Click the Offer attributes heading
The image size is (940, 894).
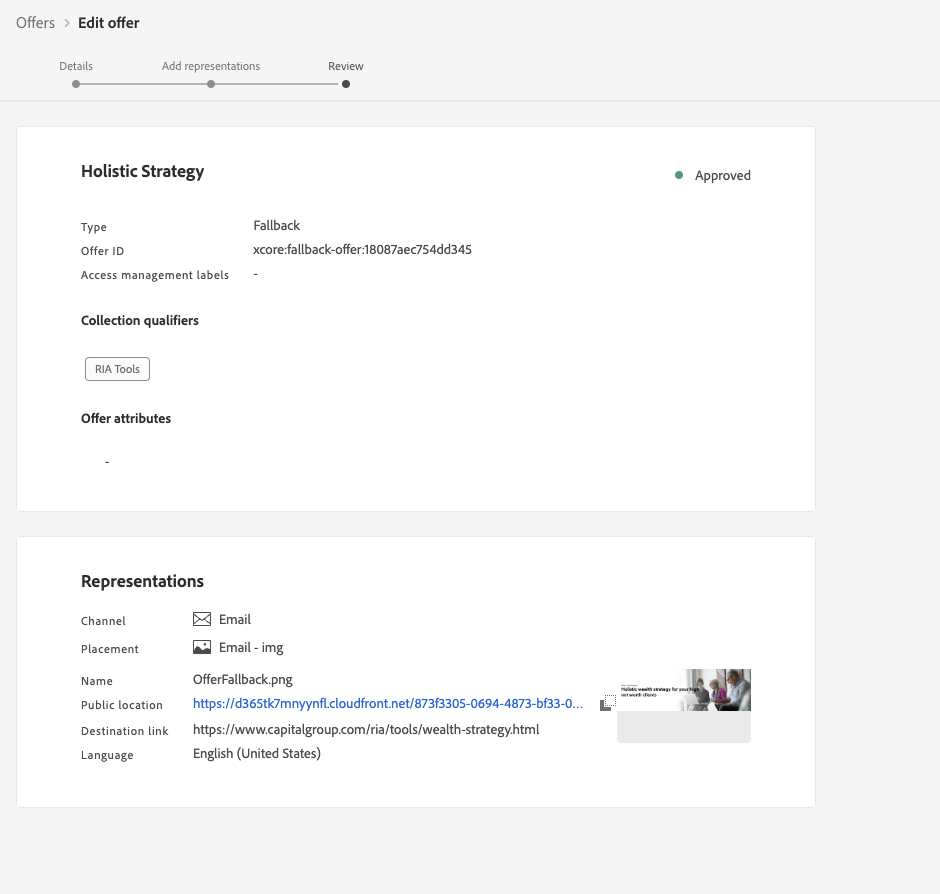(x=126, y=419)
